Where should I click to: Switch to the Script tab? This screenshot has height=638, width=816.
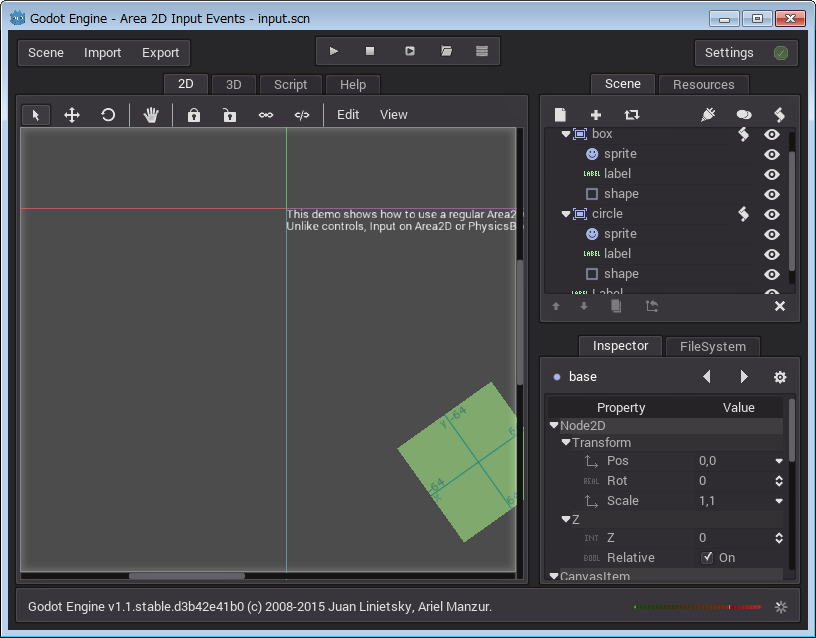click(290, 85)
